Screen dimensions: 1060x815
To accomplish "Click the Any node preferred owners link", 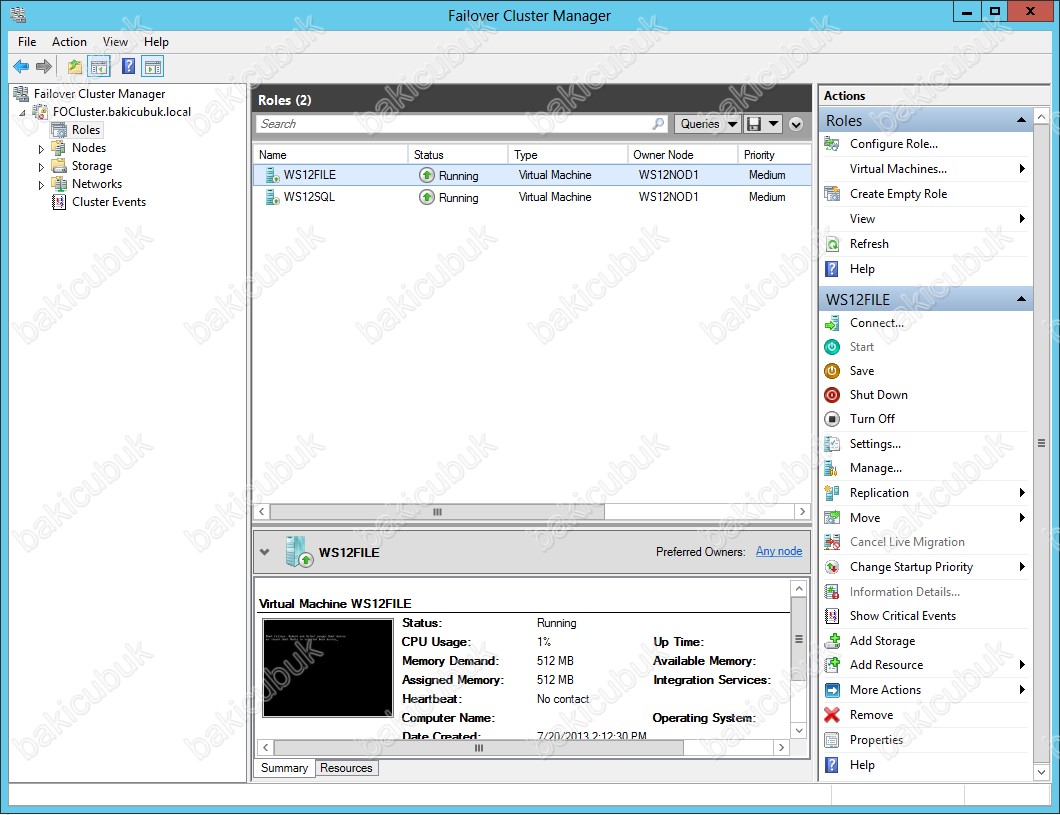I will point(779,551).
